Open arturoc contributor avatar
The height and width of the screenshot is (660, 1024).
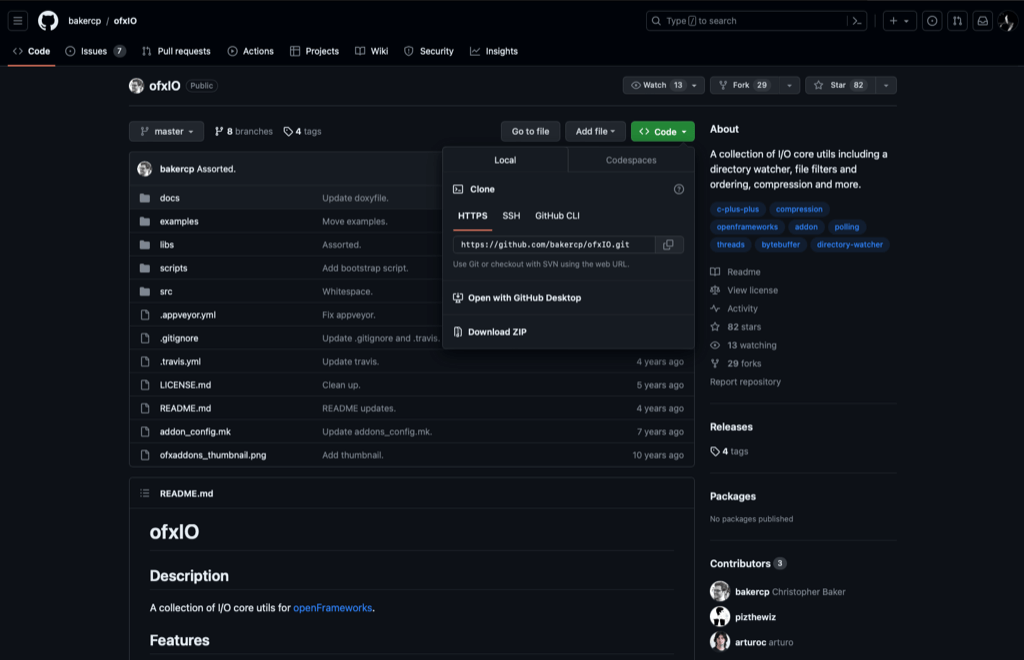click(720, 642)
